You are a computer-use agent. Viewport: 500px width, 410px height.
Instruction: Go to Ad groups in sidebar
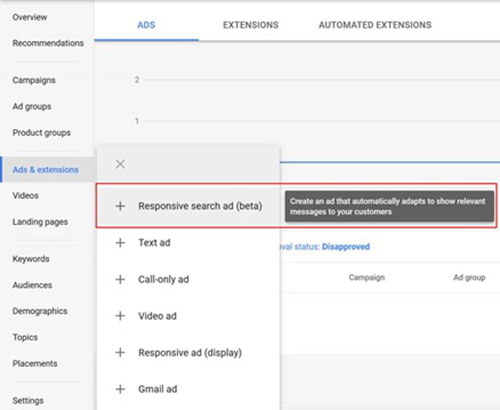point(32,107)
